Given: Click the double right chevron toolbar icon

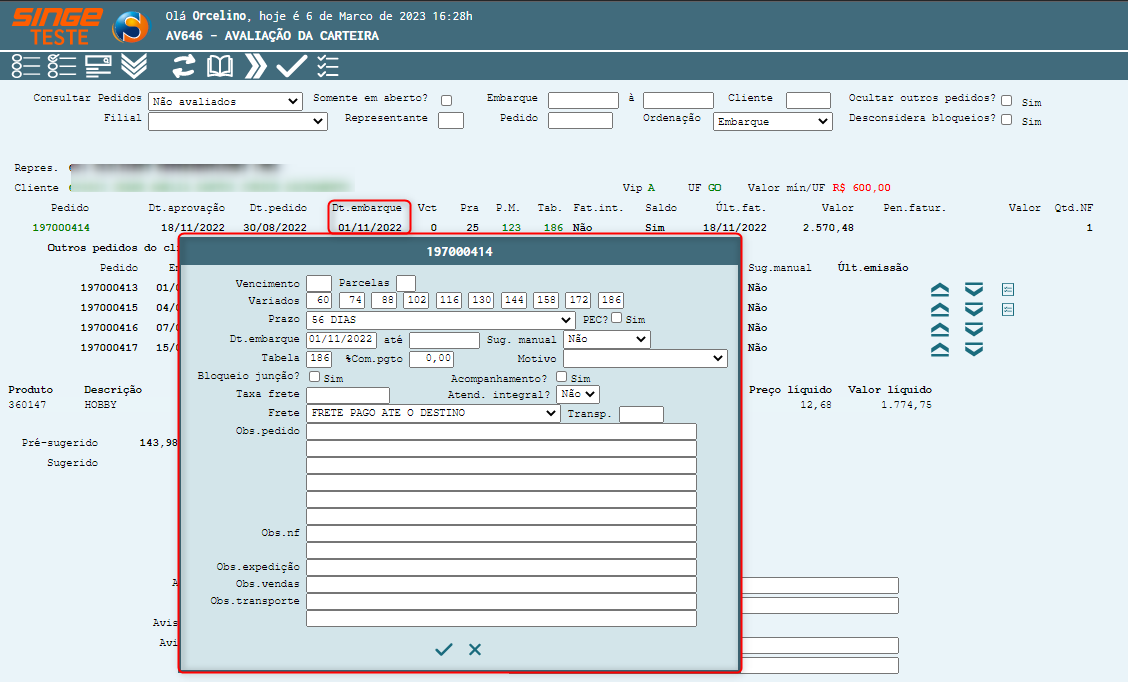Looking at the screenshot, I should point(256,66).
